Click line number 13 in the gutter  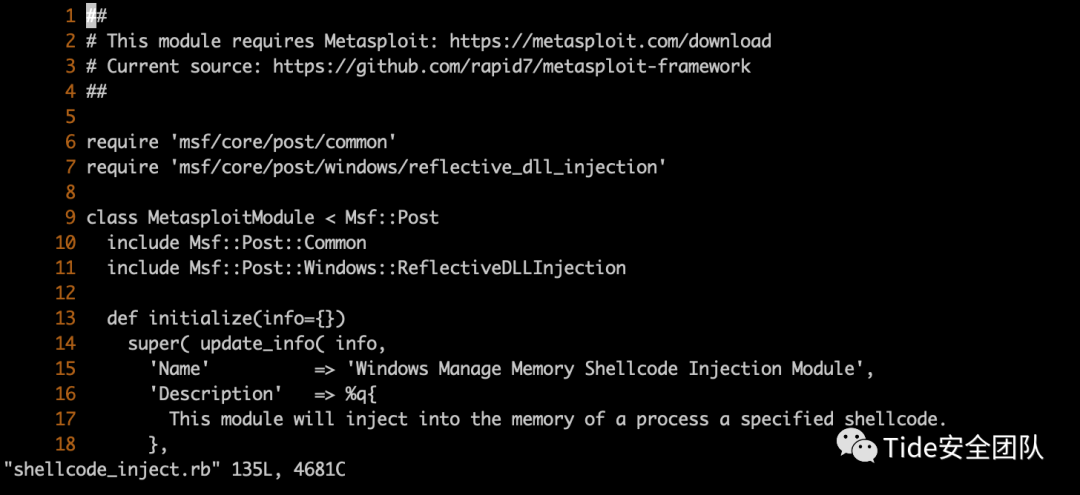pos(65,318)
